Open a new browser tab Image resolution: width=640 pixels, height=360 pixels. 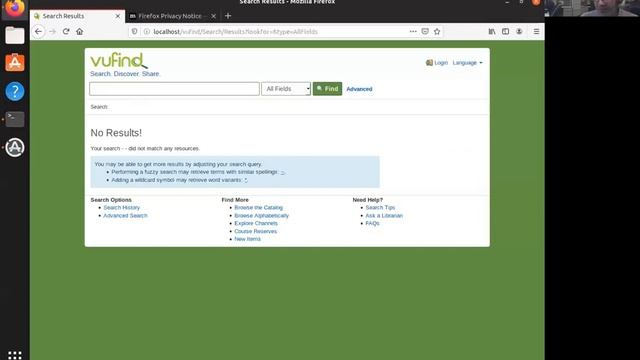pos(228,16)
